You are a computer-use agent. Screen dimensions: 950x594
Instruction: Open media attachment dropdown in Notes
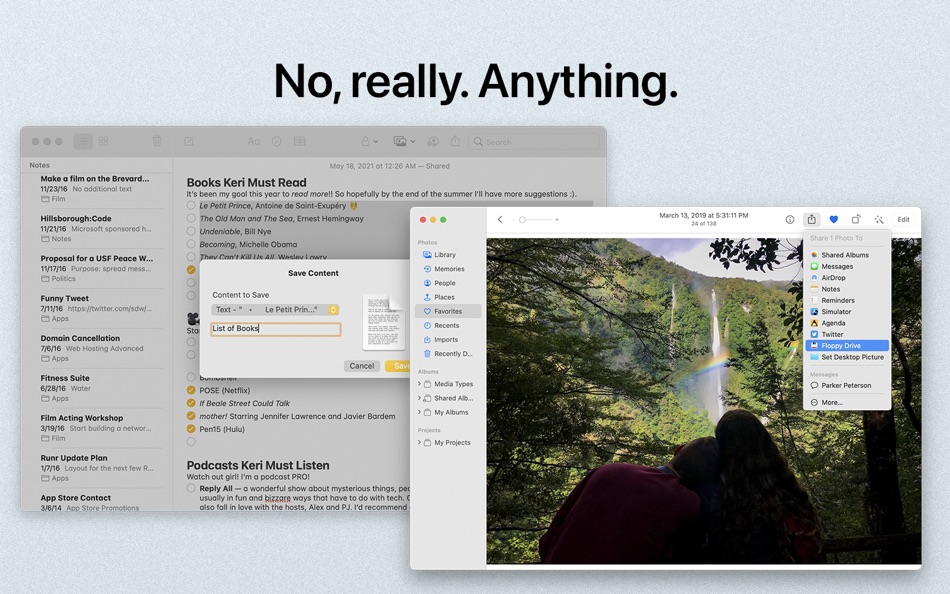[404, 141]
